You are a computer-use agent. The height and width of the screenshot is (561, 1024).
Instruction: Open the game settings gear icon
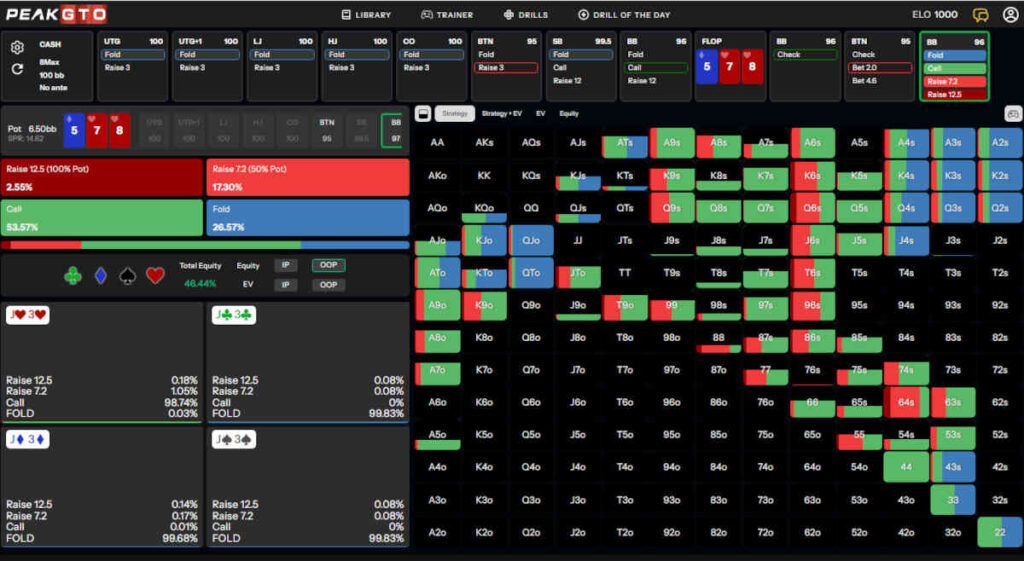pos(17,47)
